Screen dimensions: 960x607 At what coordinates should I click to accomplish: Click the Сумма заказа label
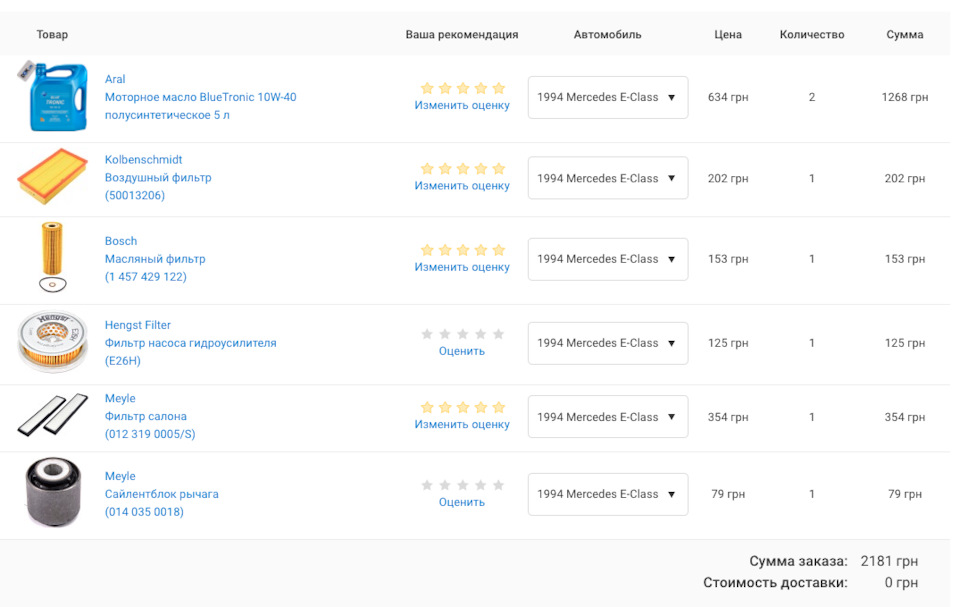coord(798,561)
